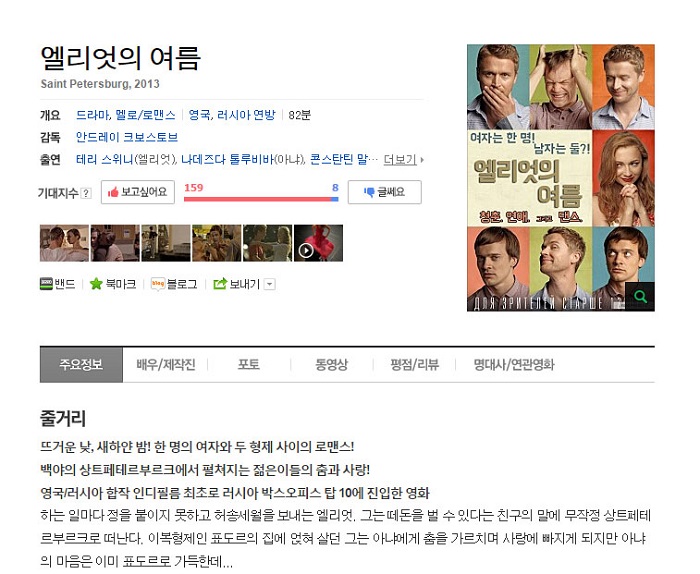Vote 글쎄요 with the thumbs down button
This screenshot has height=574, width=700.
pyautogui.click(x=384, y=192)
